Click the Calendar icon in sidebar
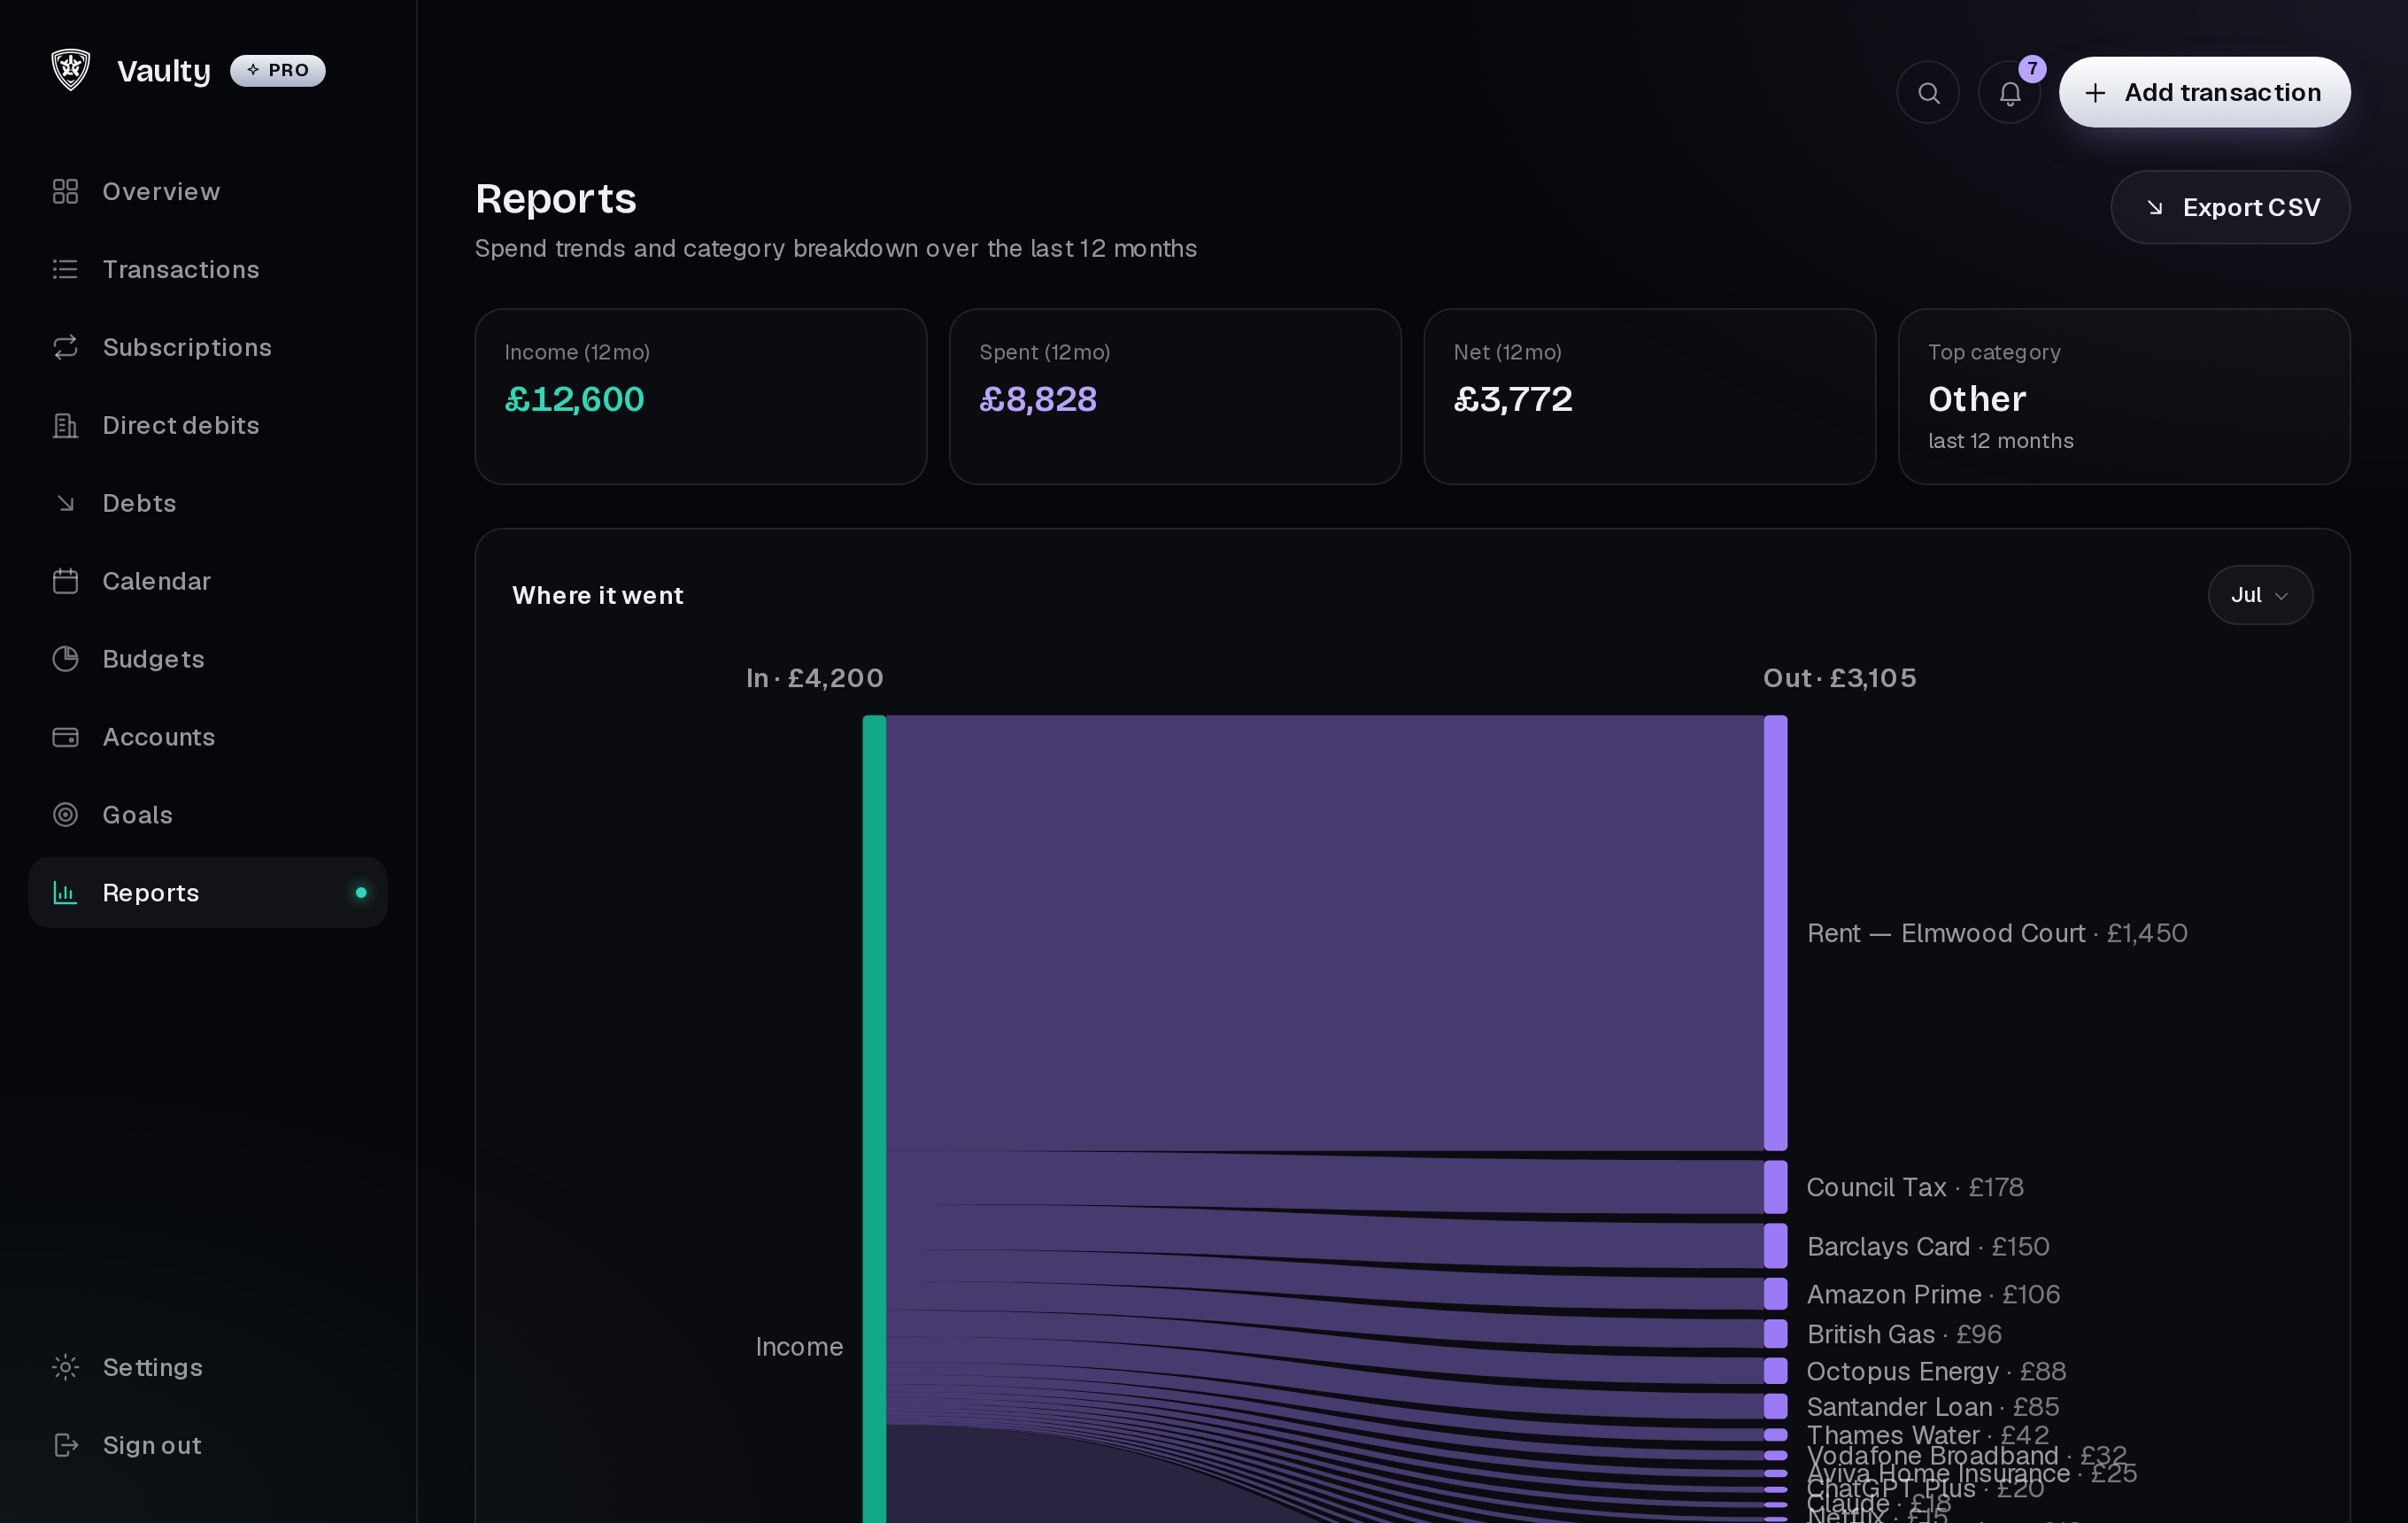The image size is (2408, 1523). tap(66, 581)
